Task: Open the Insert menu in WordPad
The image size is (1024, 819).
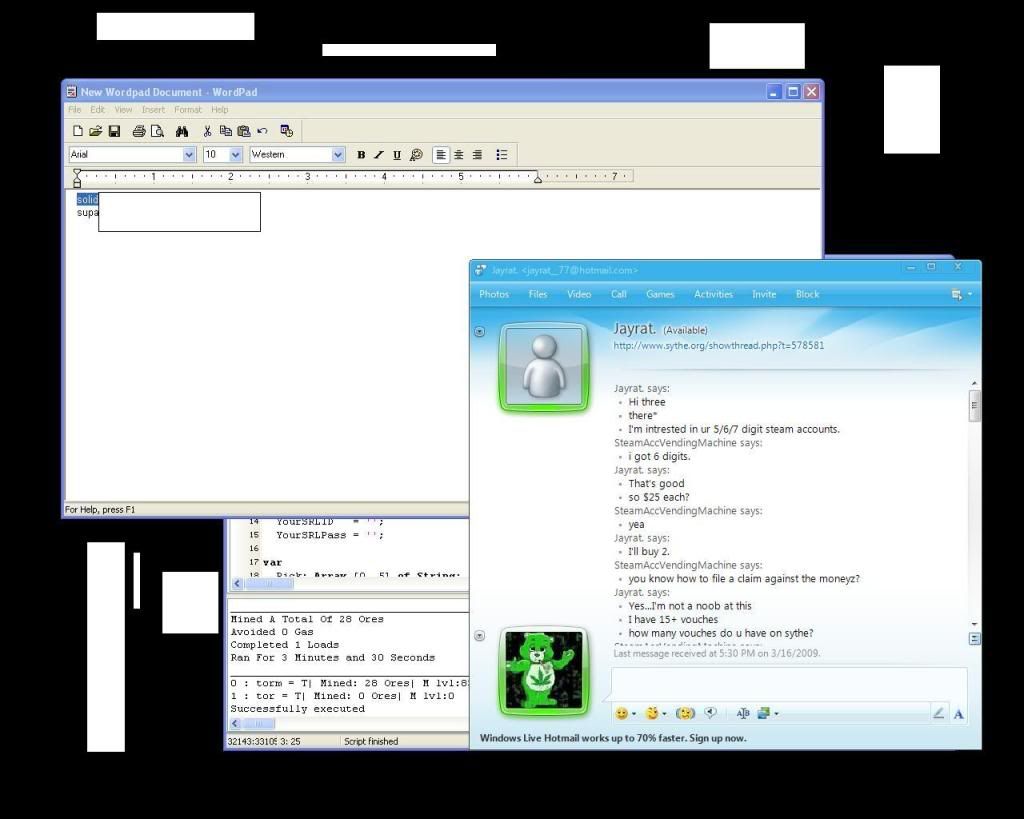Action: [153, 110]
